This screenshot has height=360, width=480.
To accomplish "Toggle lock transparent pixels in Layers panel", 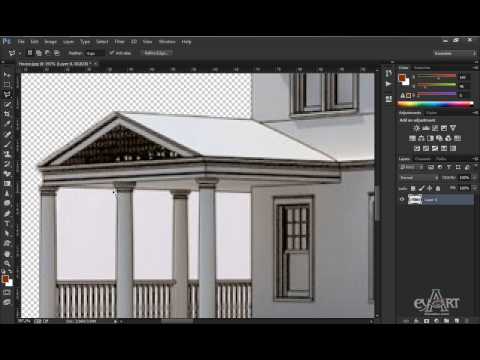I will (x=413, y=188).
